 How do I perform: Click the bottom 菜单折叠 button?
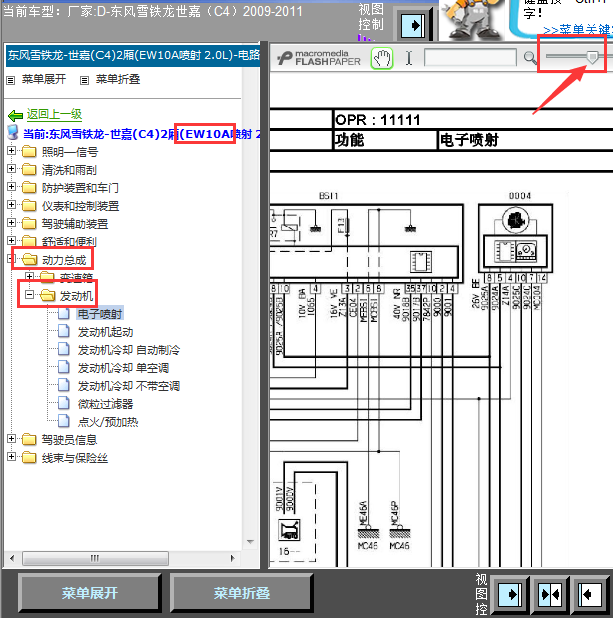pyautogui.click(x=242, y=593)
